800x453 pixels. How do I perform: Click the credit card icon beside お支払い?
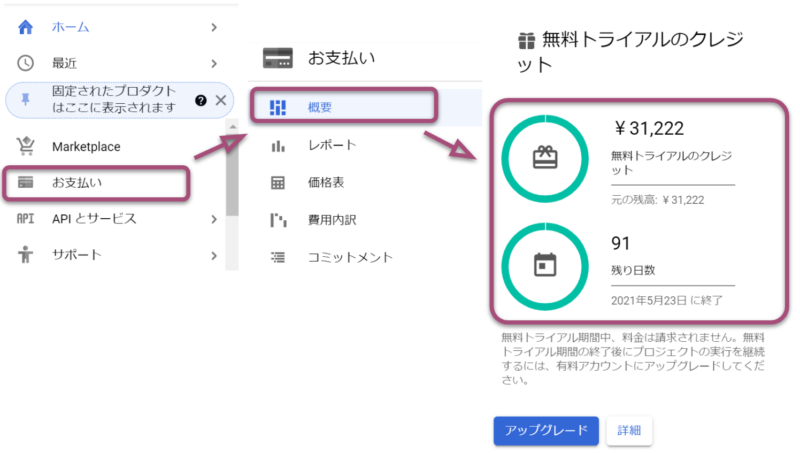click(x=26, y=182)
